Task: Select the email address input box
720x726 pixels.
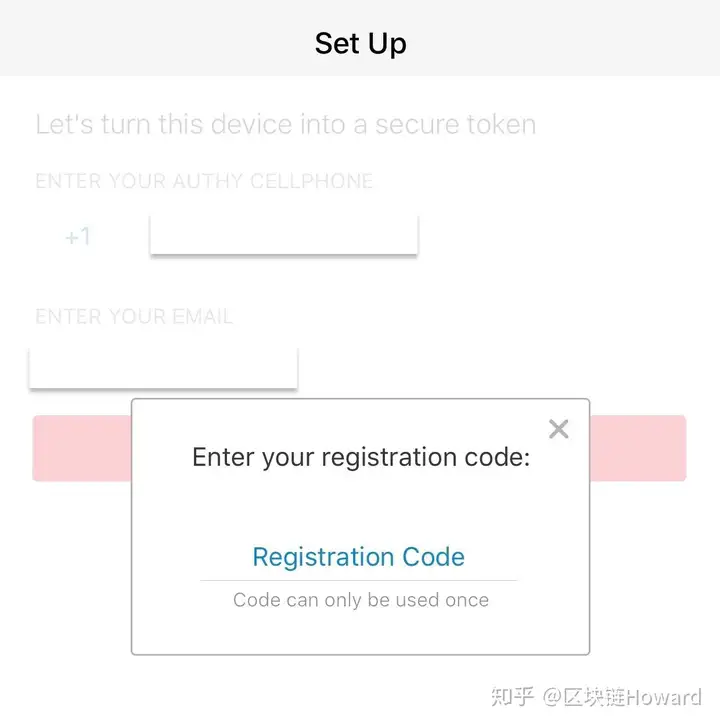Action: coord(163,367)
